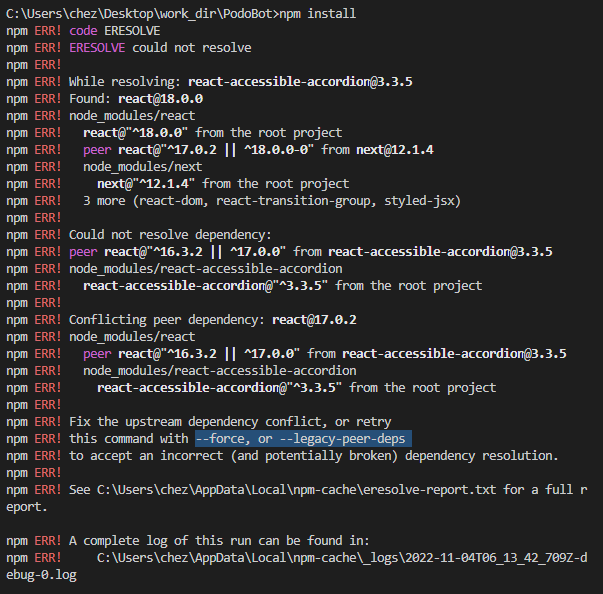This screenshot has width=603, height=594.
Task: Click 'ERESOLVE could not resolve' text
Action: coord(160,48)
